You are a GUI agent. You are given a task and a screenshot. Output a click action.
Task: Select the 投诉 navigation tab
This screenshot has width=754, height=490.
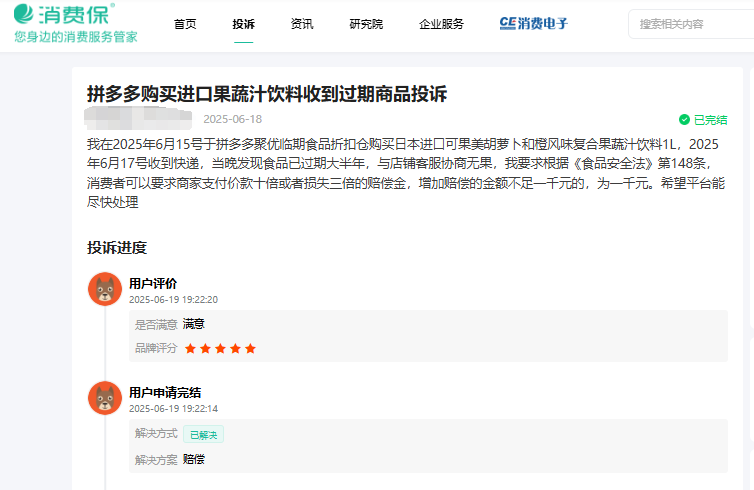point(243,24)
